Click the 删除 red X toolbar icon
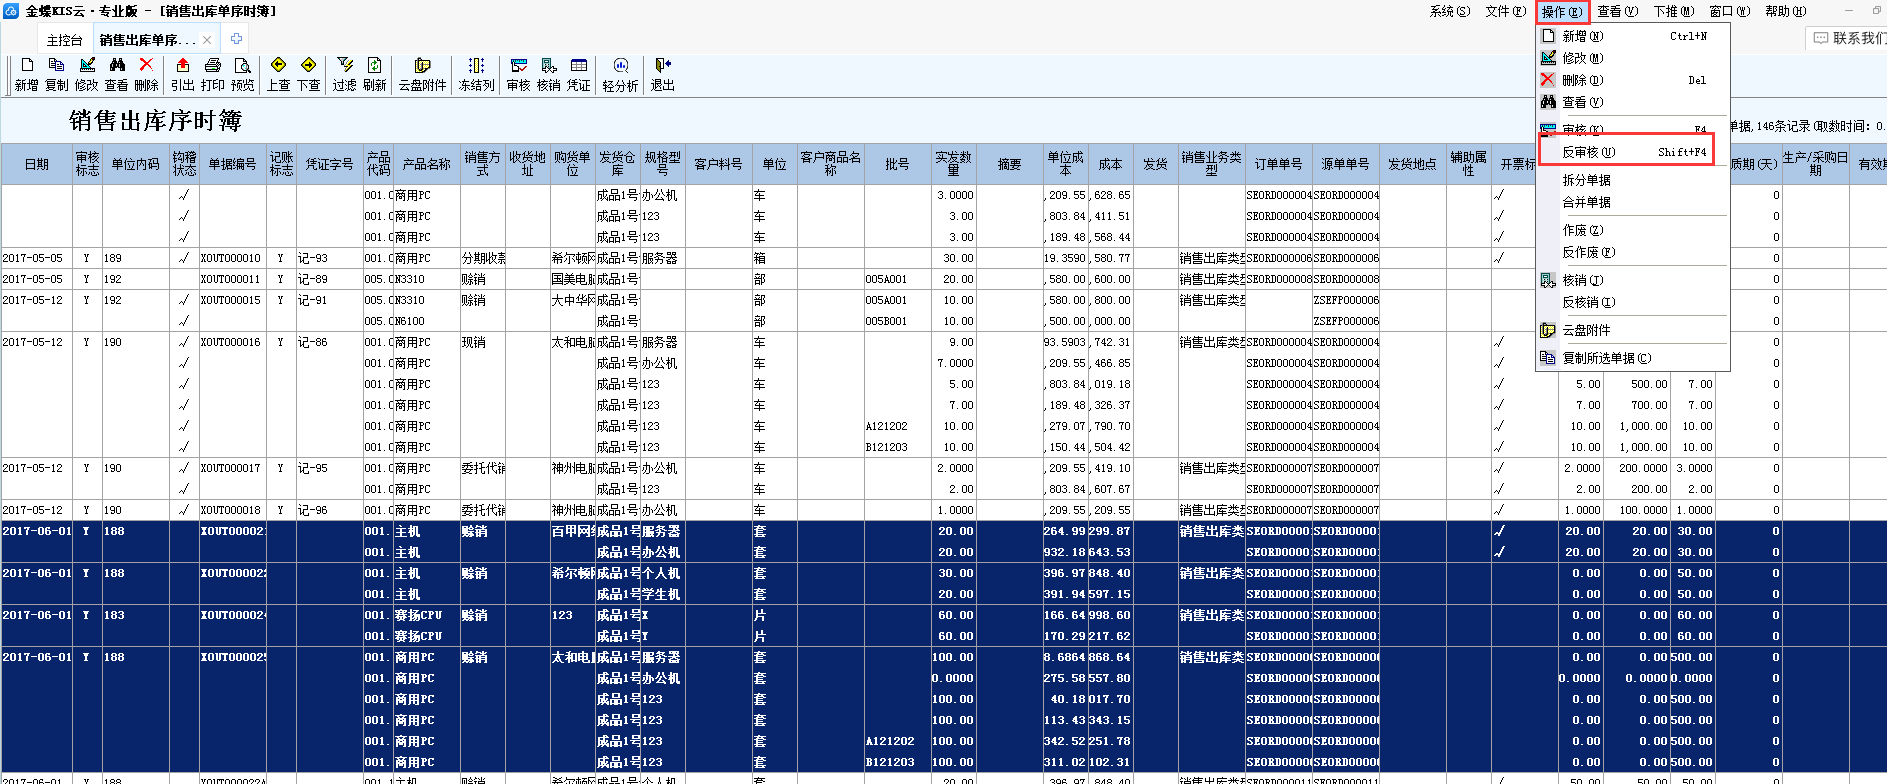 pyautogui.click(x=146, y=74)
